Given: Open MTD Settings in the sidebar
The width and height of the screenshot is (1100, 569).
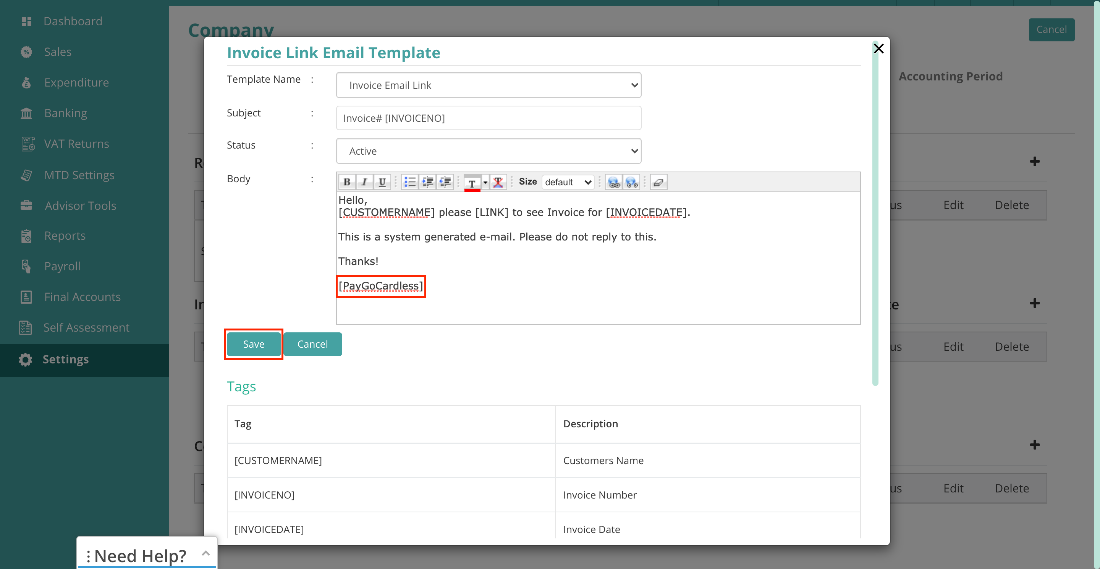Looking at the screenshot, I should pos(79,175).
